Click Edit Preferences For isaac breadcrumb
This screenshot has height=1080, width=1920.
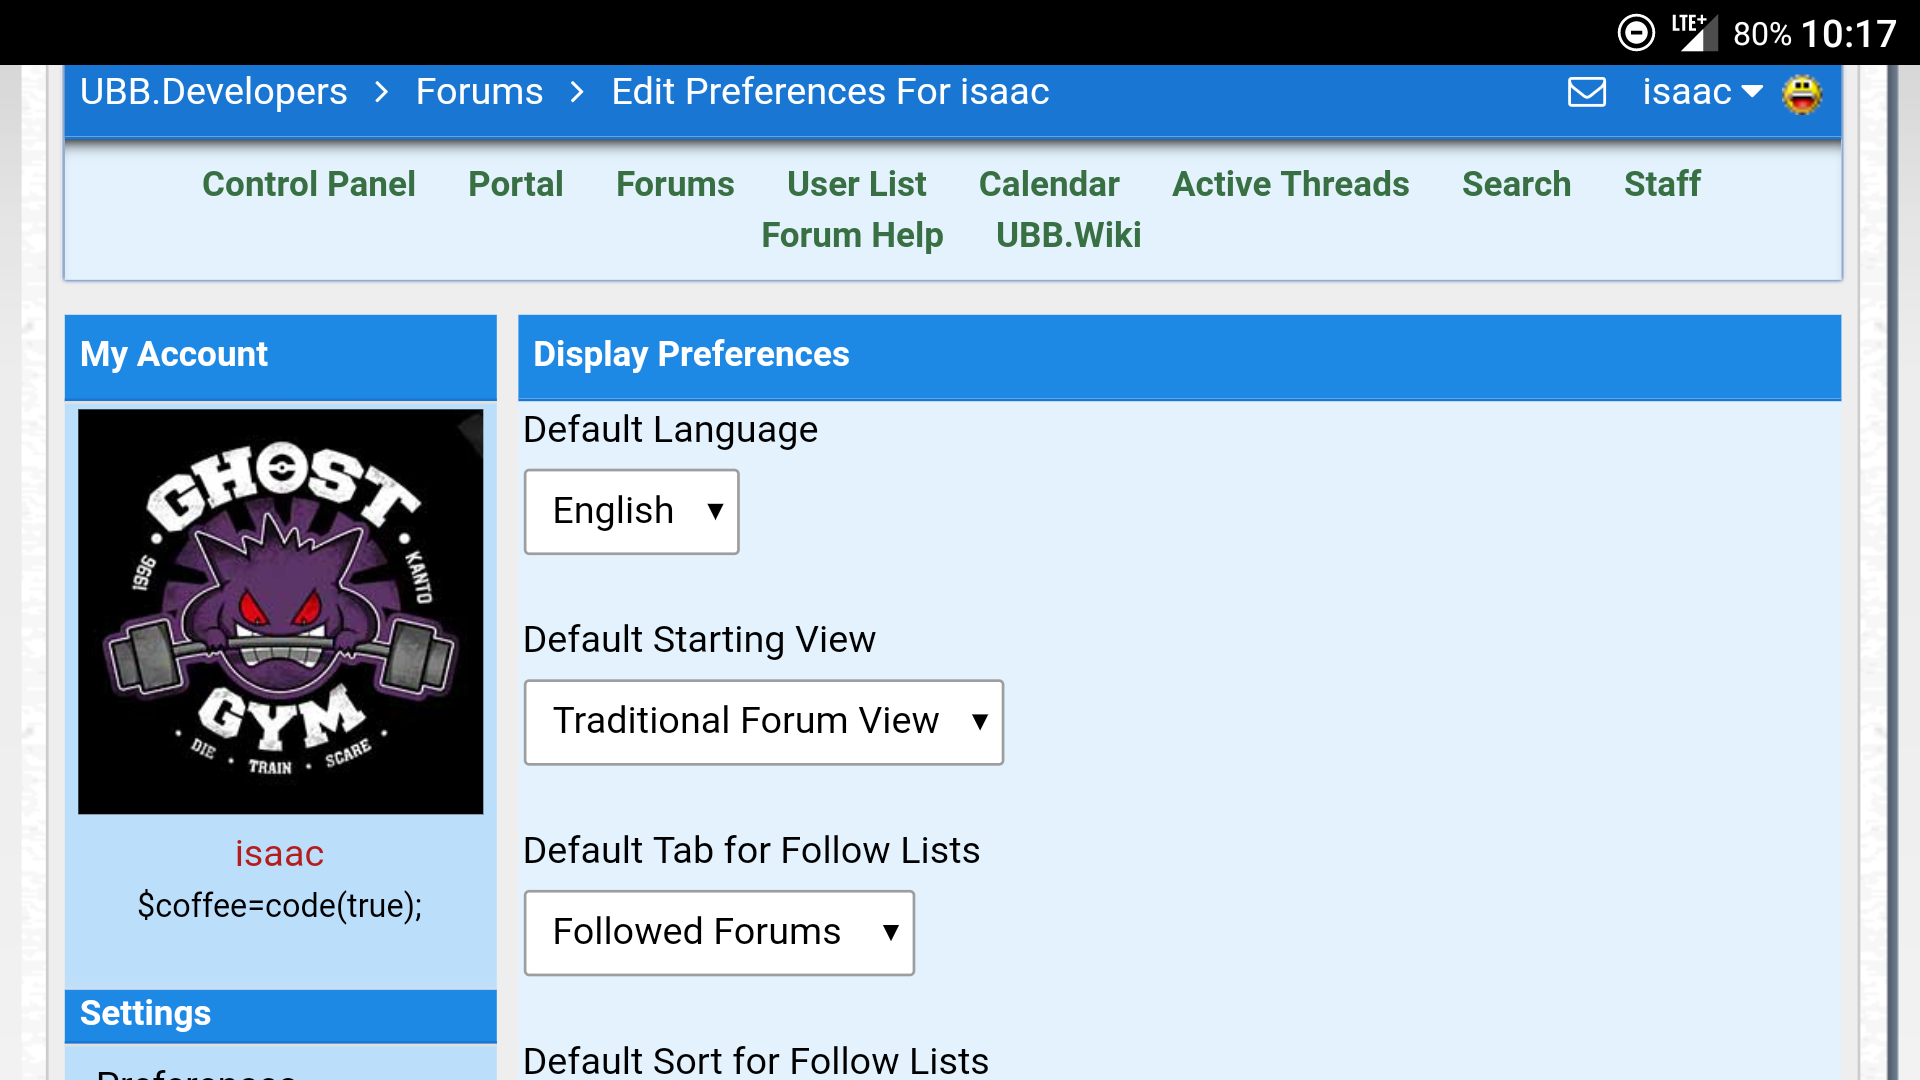click(x=830, y=92)
